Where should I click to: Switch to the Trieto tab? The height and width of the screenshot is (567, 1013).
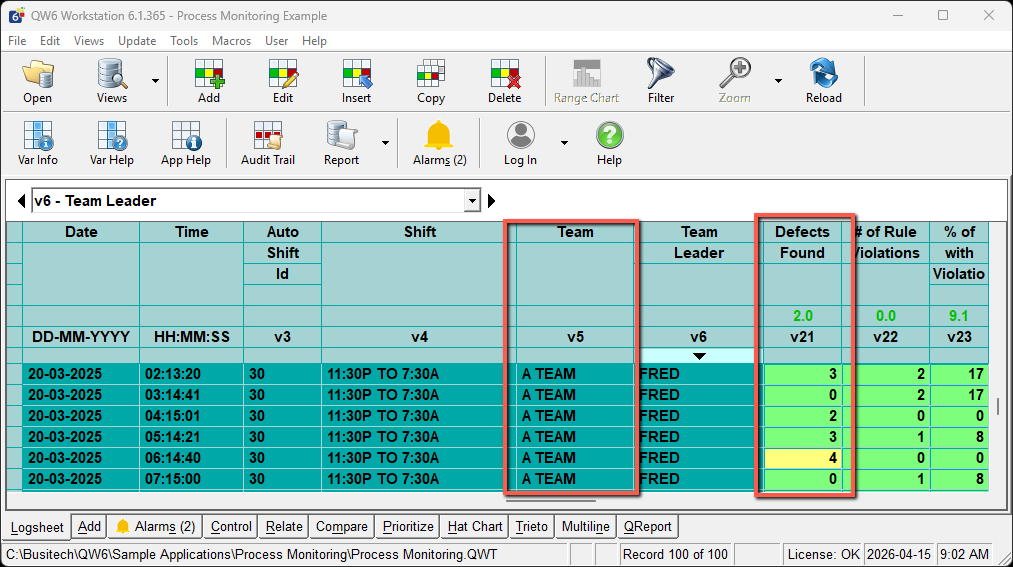[x=532, y=527]
